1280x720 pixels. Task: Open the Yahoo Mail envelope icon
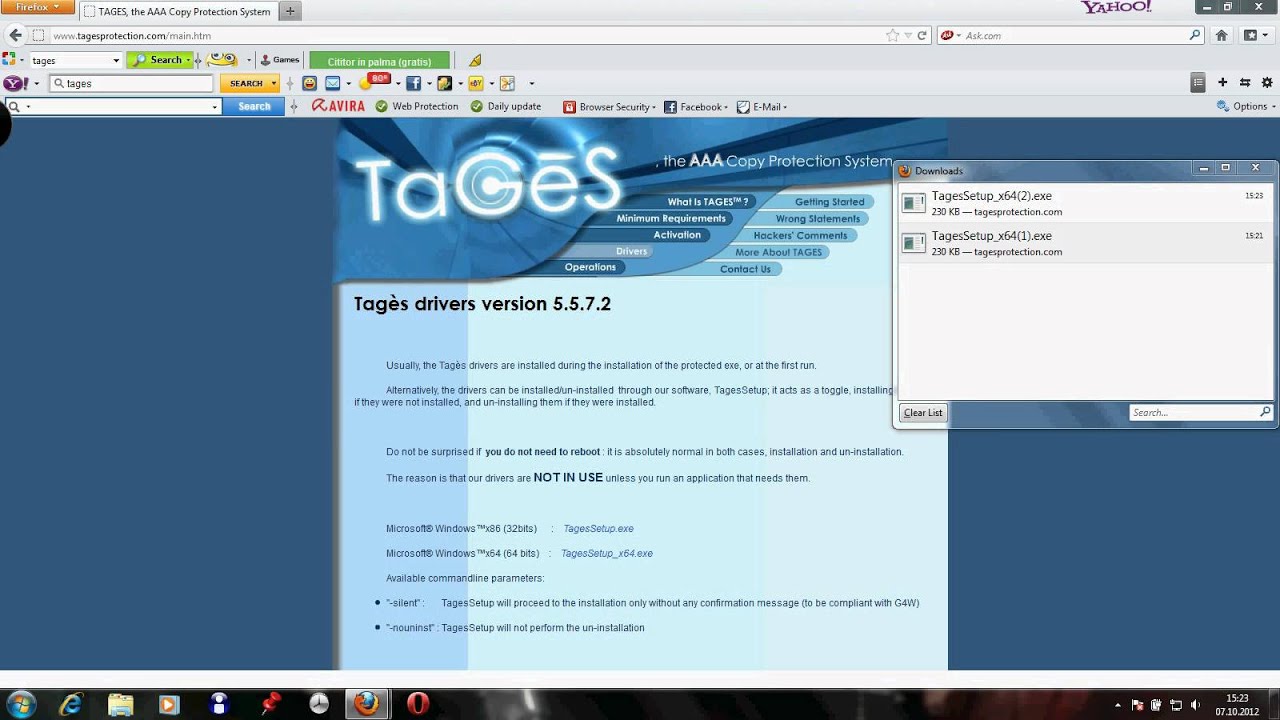pos(333,83)
